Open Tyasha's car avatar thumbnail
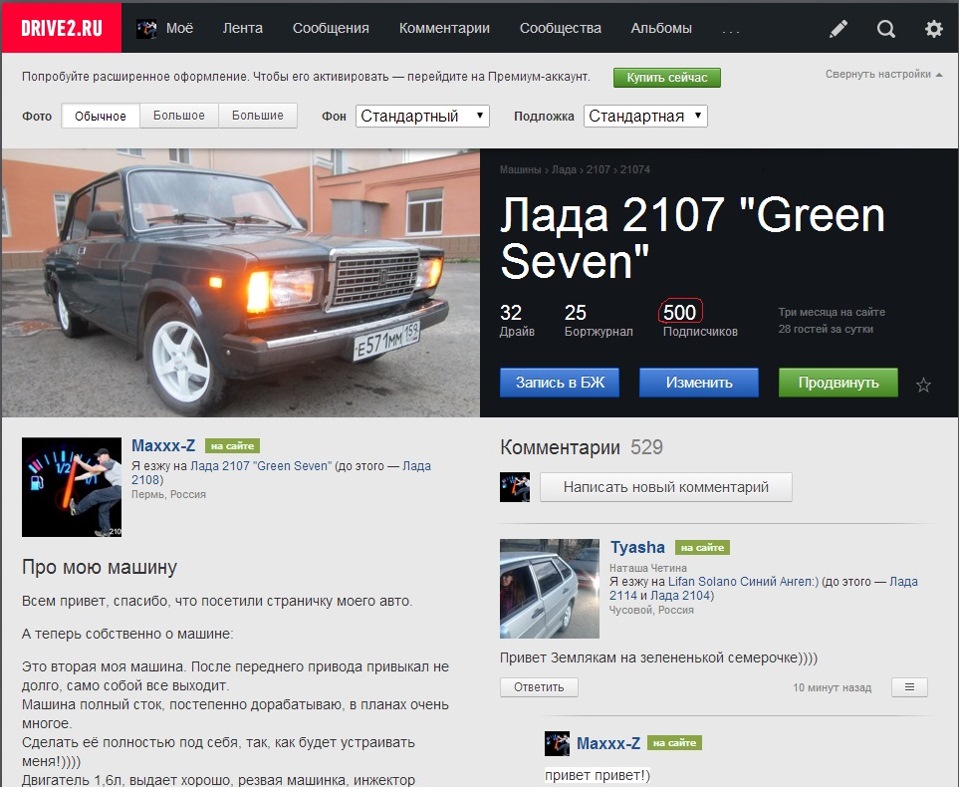The height and width of the screenshot is (788, 960). (550, 588)
